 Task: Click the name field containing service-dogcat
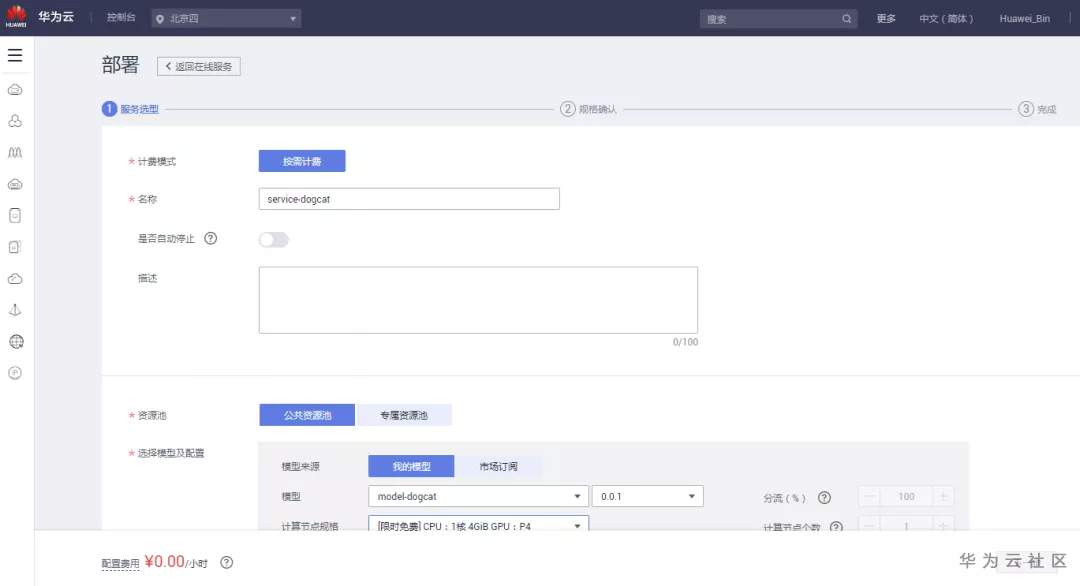409,199
